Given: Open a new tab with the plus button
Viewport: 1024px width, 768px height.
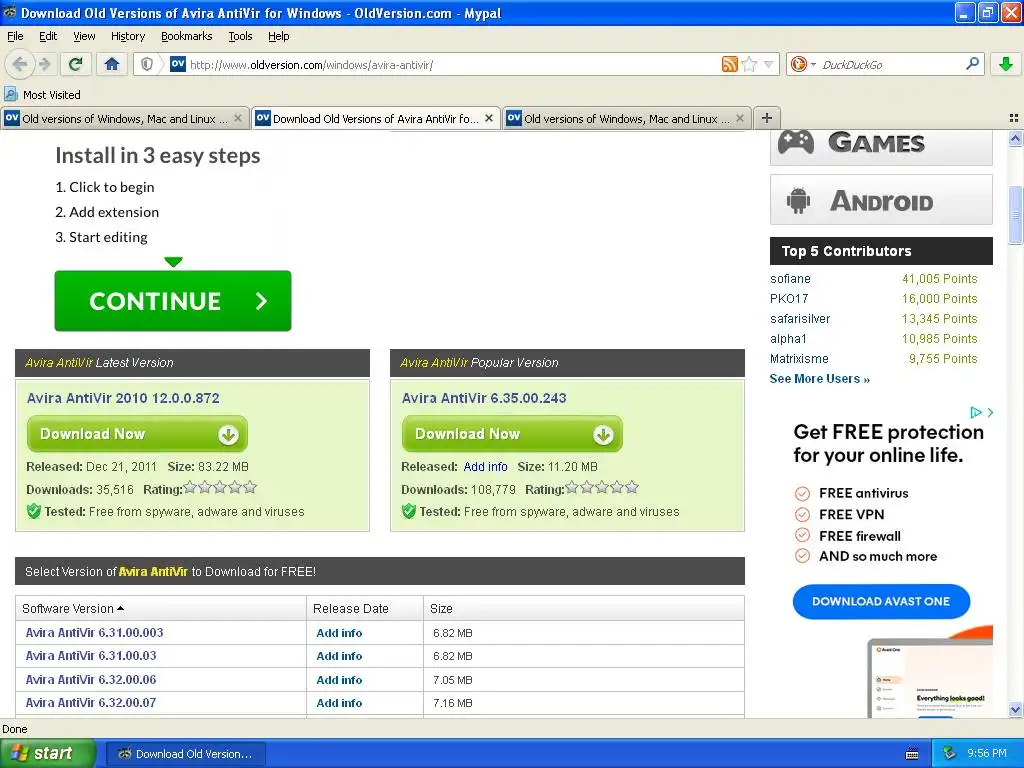Looking at the screenshot, I should coord(767,118).
